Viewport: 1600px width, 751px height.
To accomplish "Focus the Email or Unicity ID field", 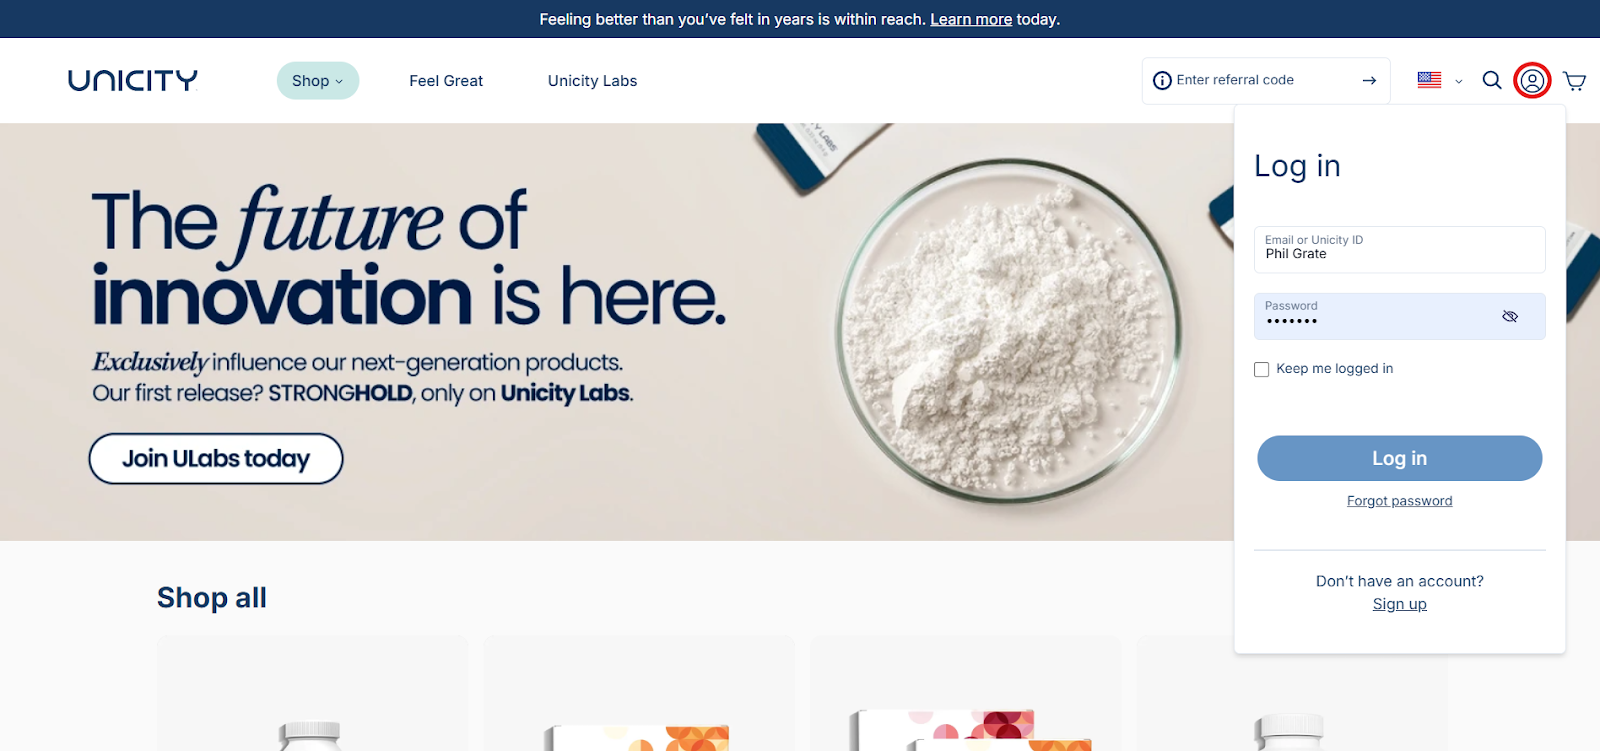I will [1399, 249].
